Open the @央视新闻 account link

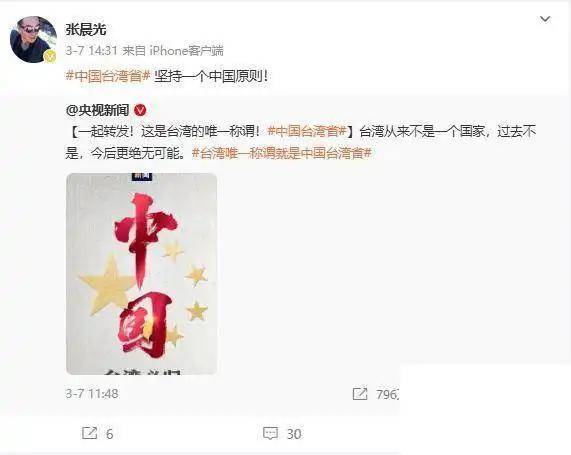coord(98,110)
